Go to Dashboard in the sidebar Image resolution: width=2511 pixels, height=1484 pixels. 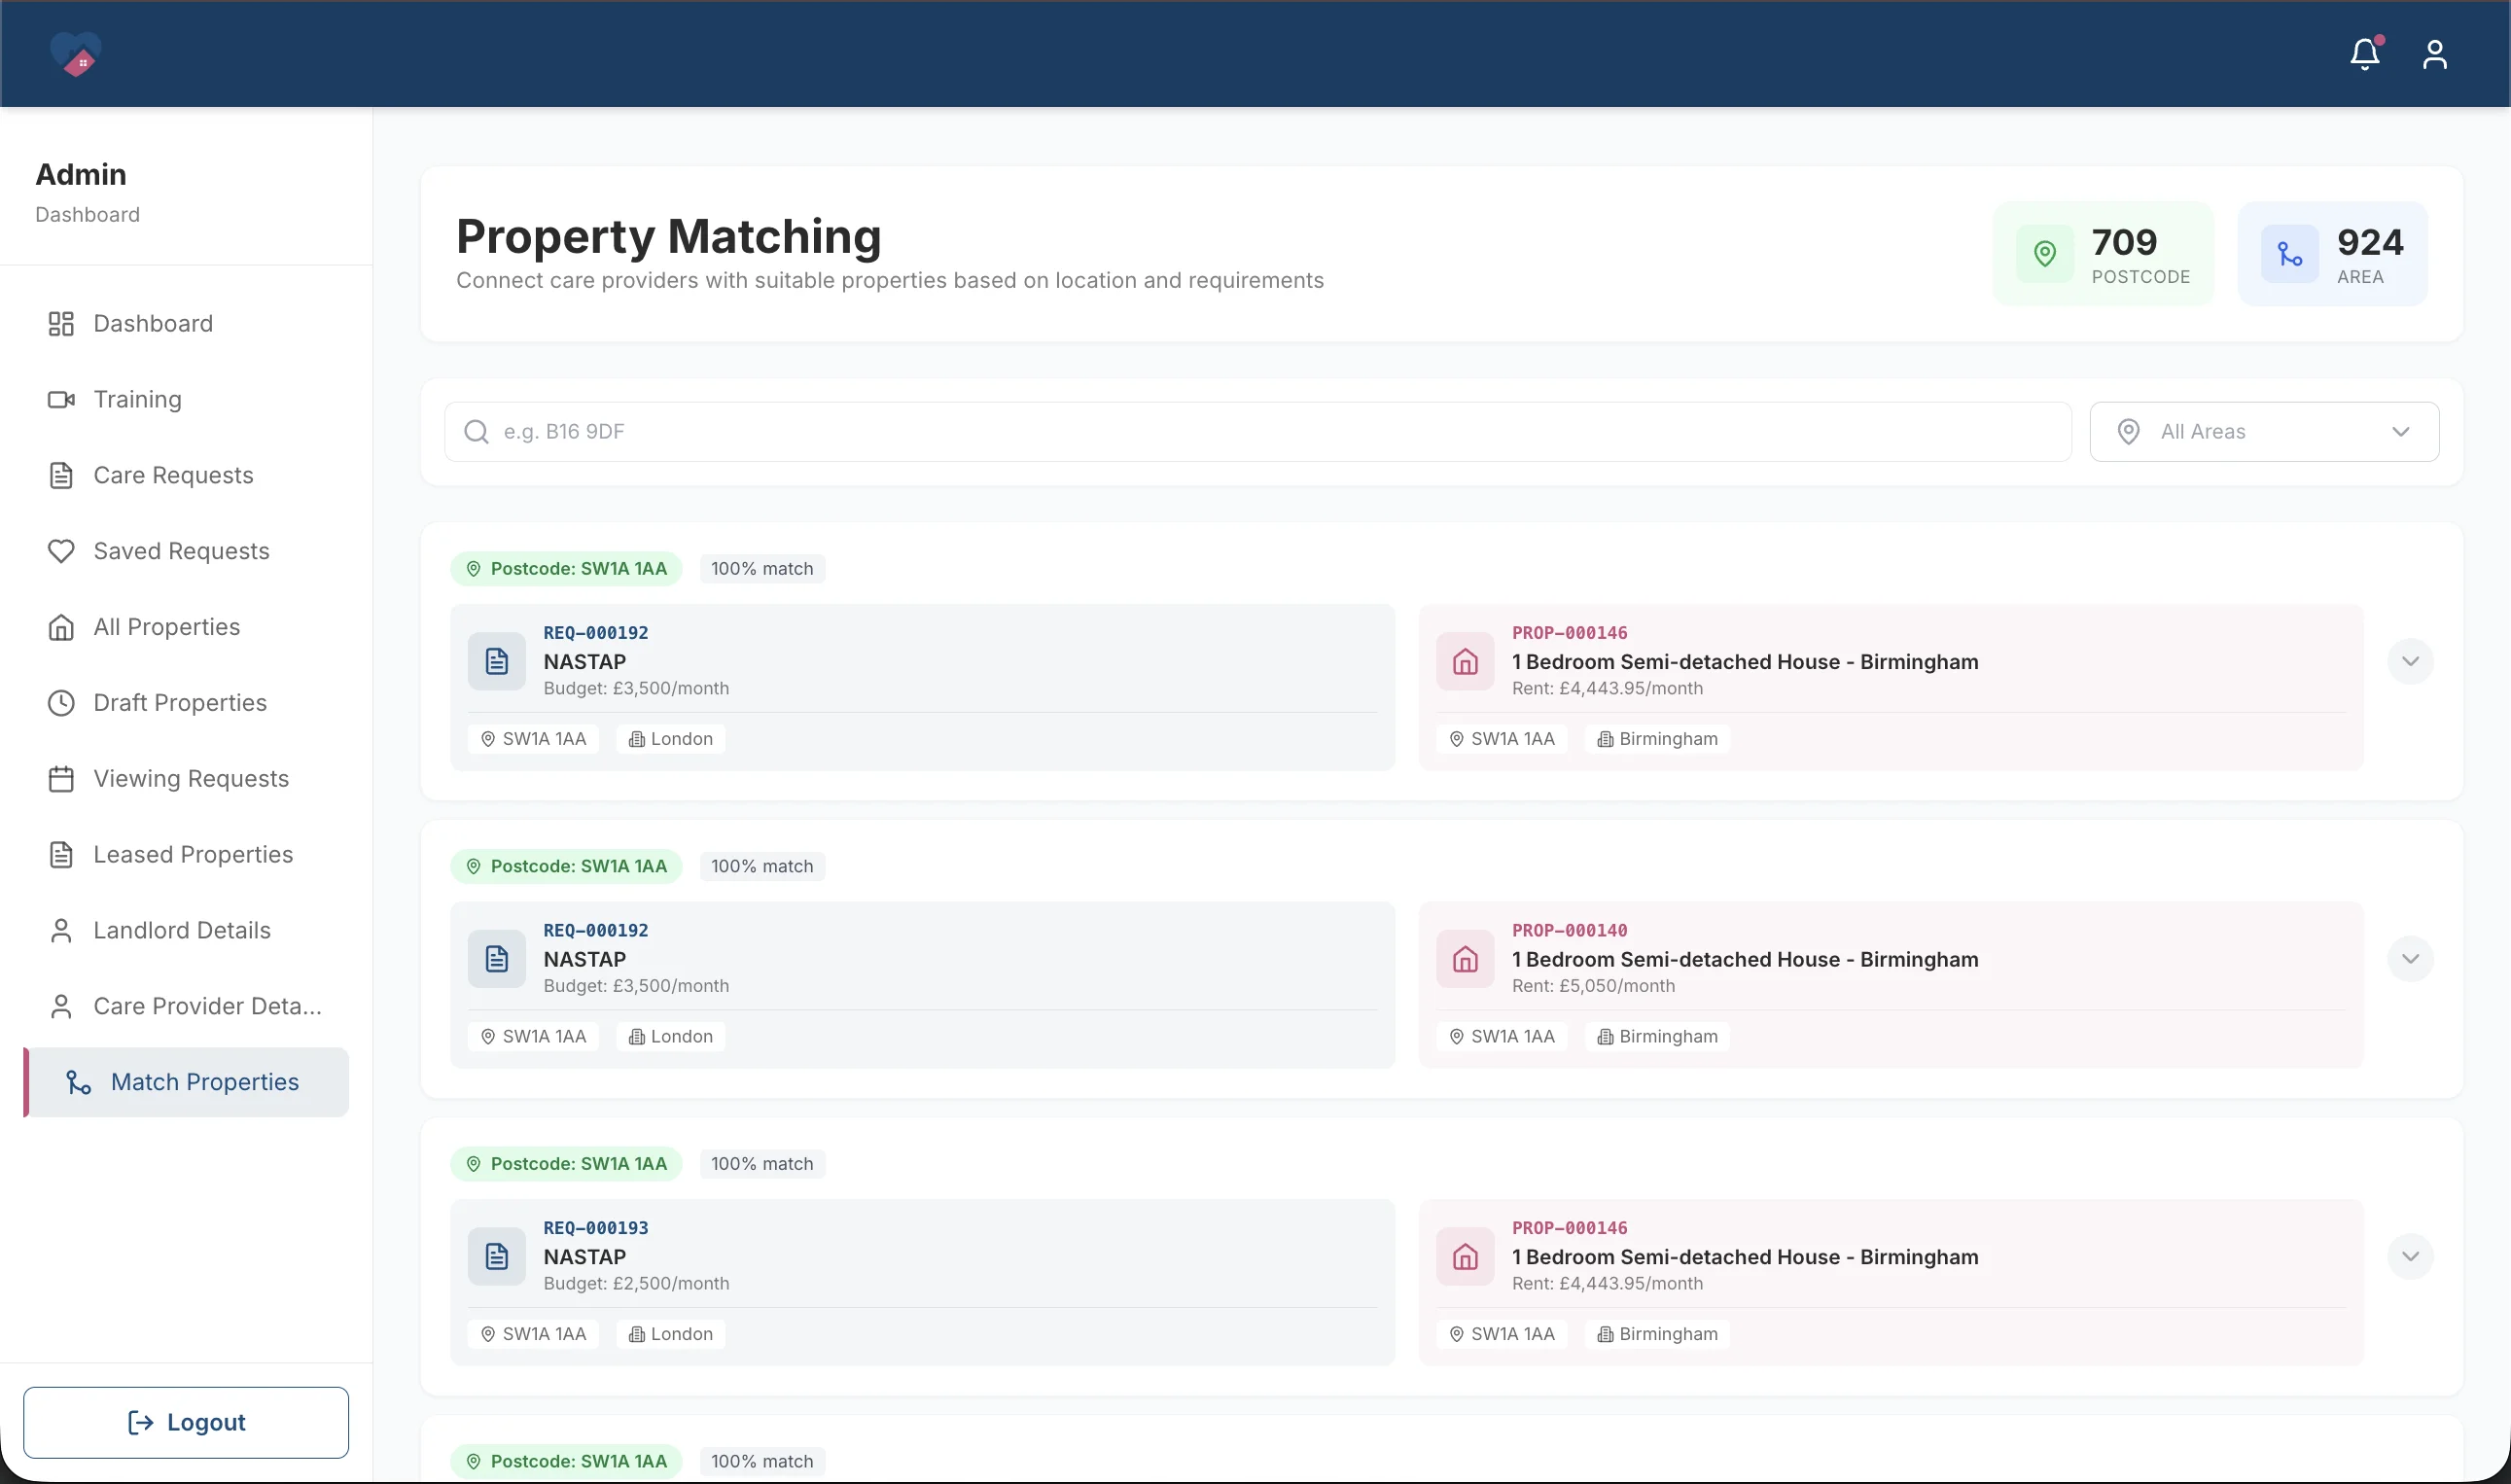click(x=186, y=323)
